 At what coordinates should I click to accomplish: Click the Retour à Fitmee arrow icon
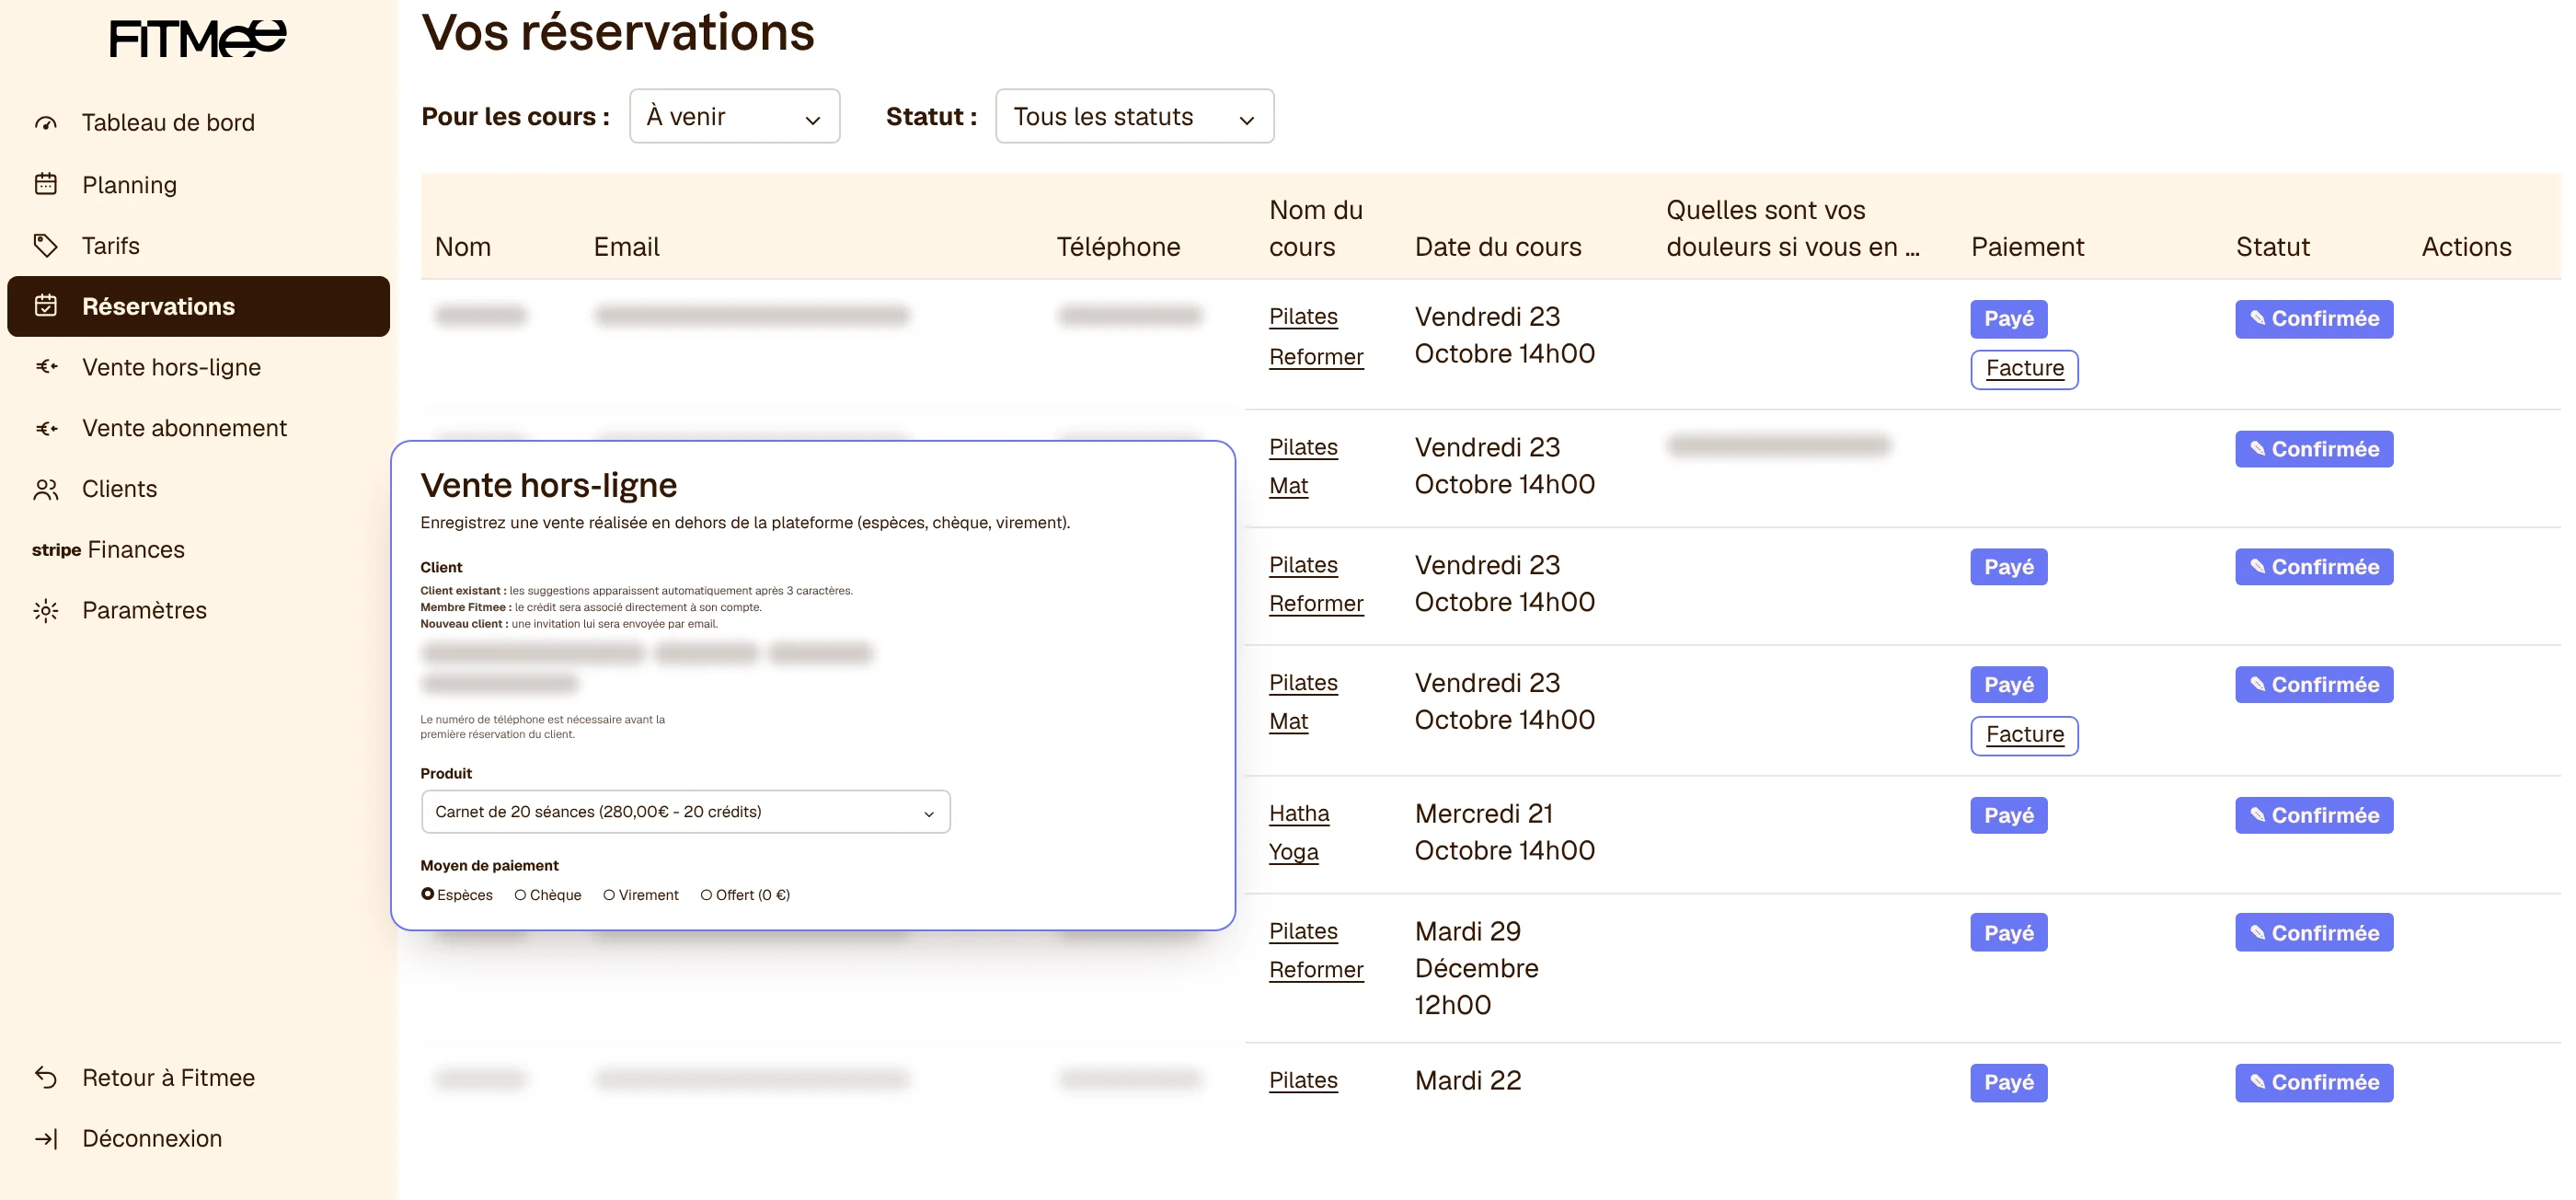pyautogui.click(x=46, y=1077)
